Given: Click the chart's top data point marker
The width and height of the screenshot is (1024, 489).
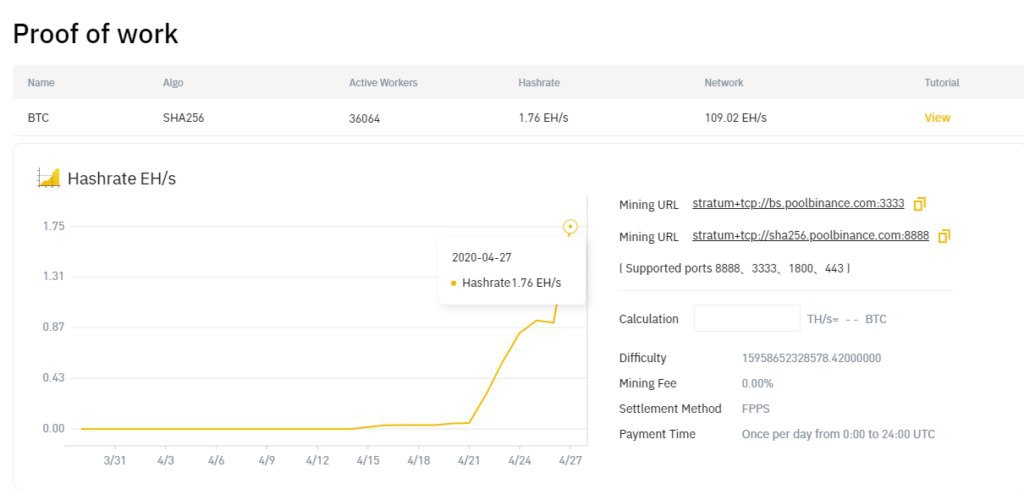Looking at the screenshot, I should (x=570, y=227).
